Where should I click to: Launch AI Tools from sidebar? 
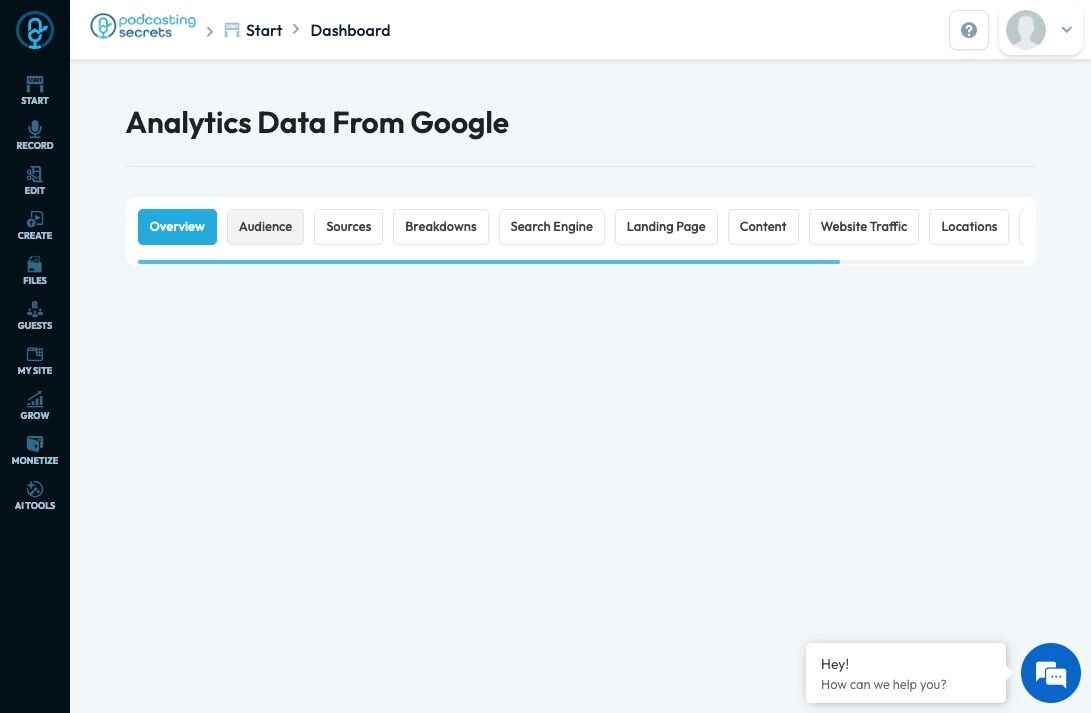pyautogui.click(x=35, y=495)
